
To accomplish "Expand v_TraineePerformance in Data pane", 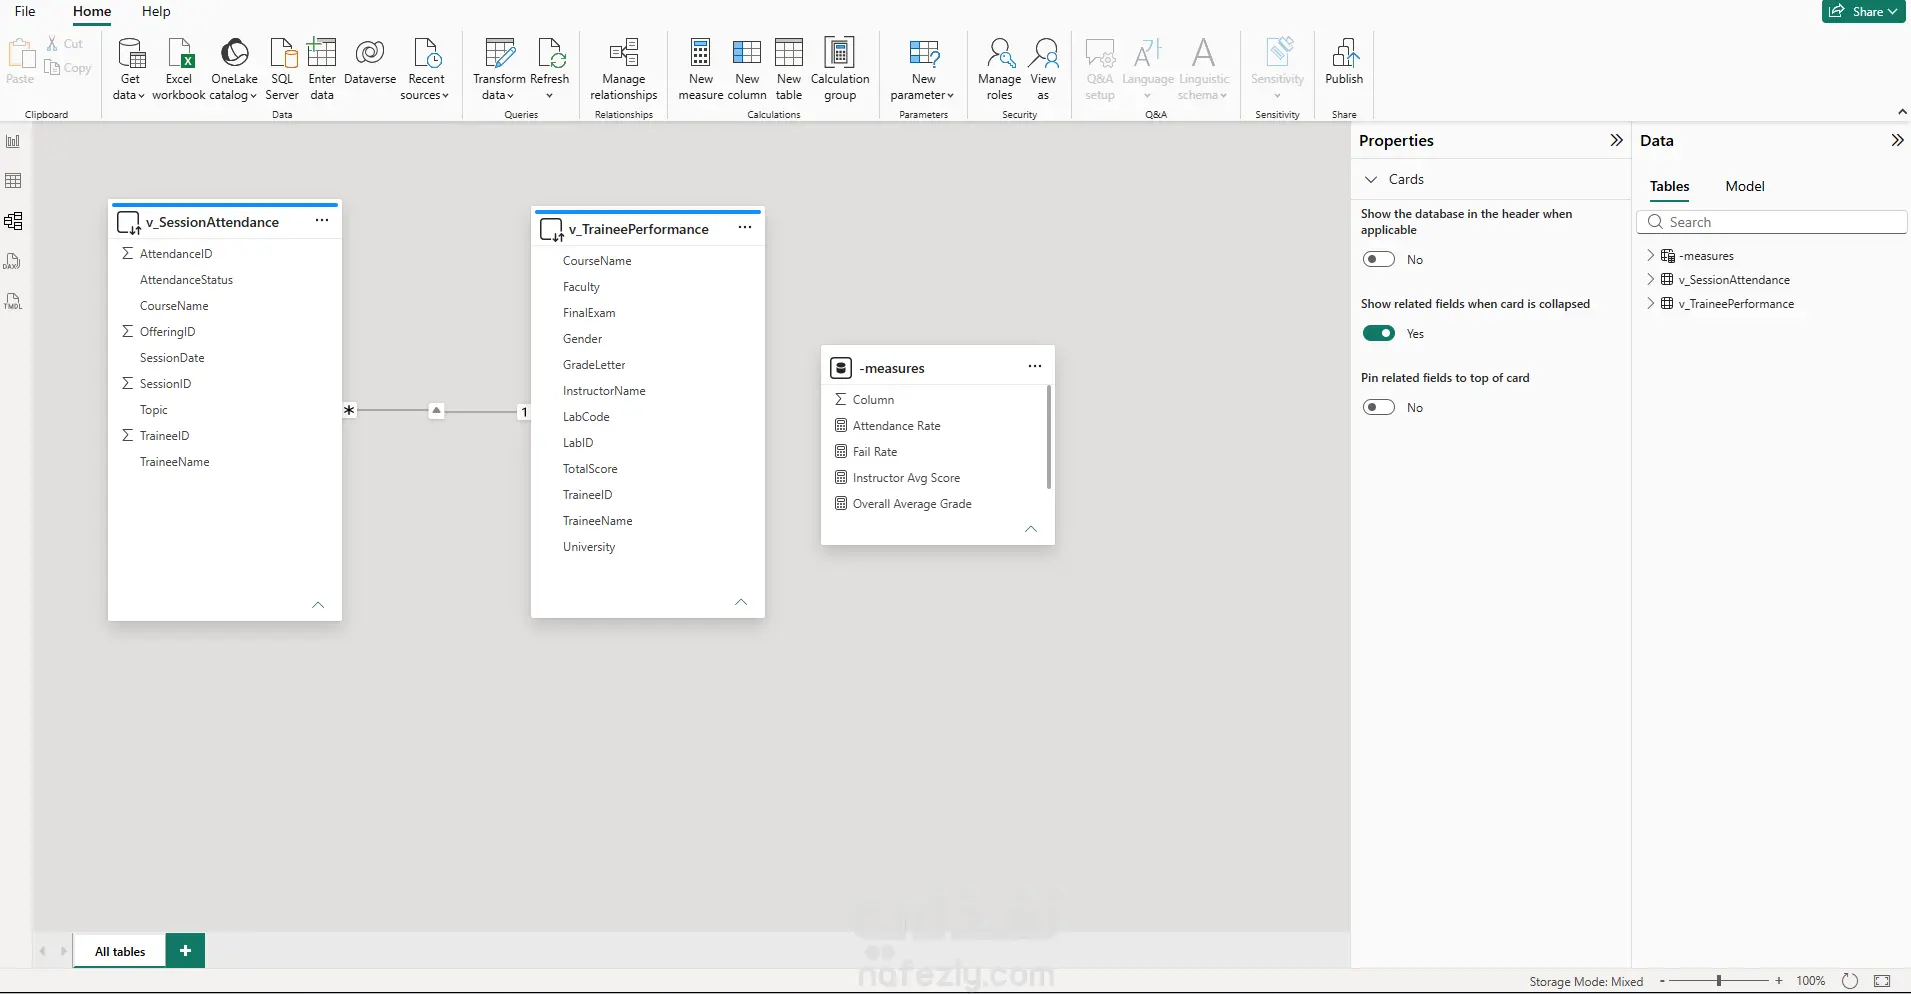I will (x=1650, y=304).
